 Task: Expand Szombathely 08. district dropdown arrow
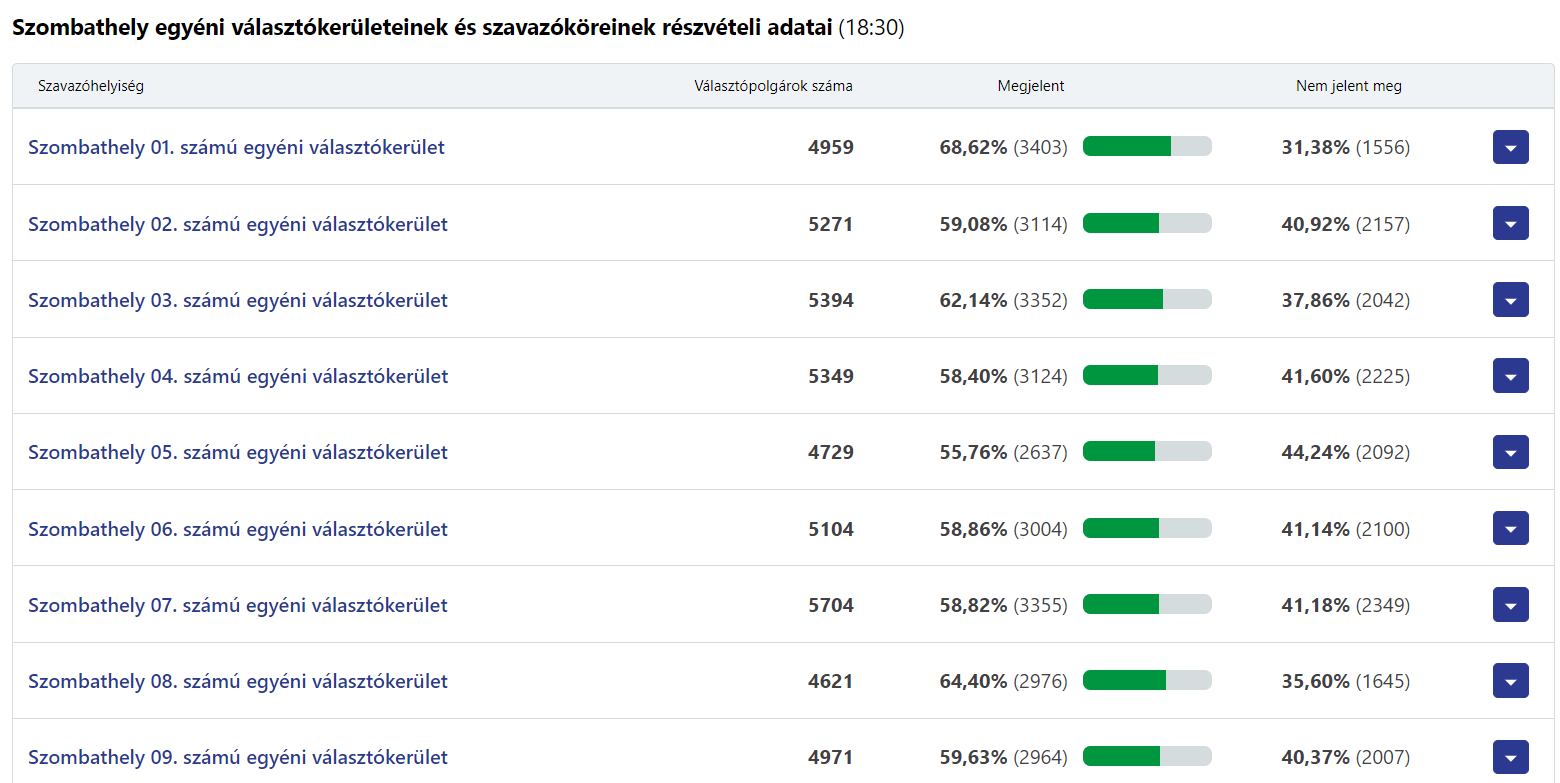[x=1510, y=681]
